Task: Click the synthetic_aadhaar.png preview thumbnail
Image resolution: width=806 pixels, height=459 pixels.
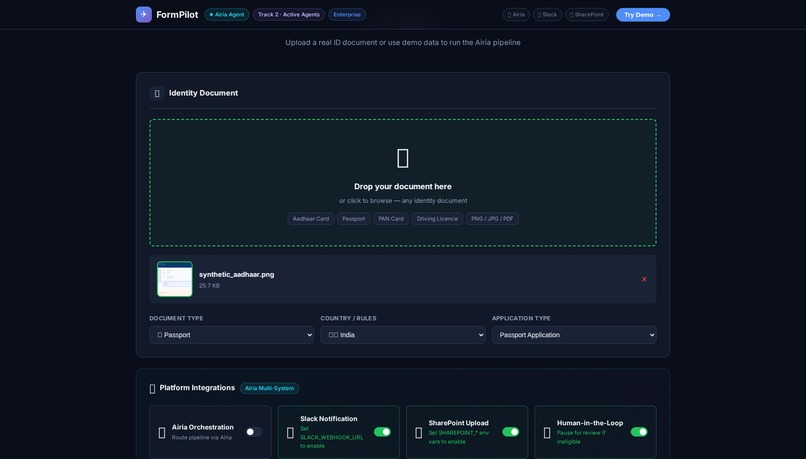Action: pyautogui.click(x=175, y=279)
